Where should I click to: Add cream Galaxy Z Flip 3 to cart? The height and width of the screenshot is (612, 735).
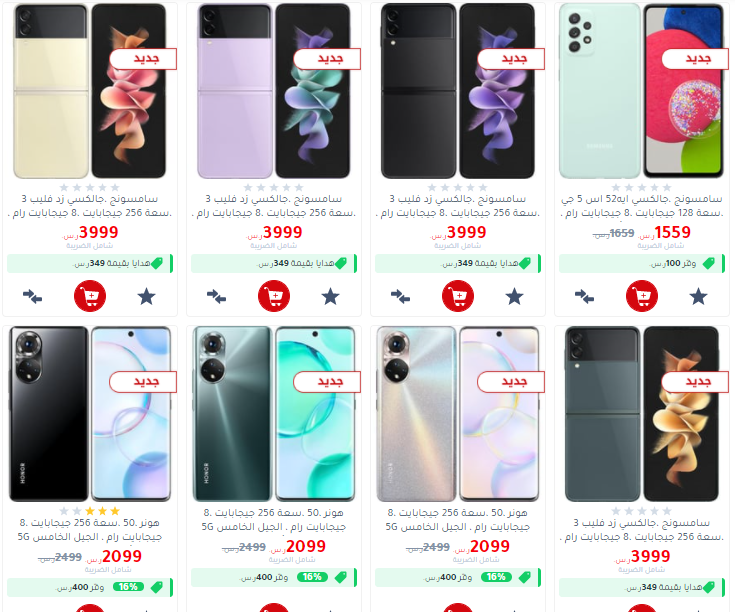coord(90,296)
